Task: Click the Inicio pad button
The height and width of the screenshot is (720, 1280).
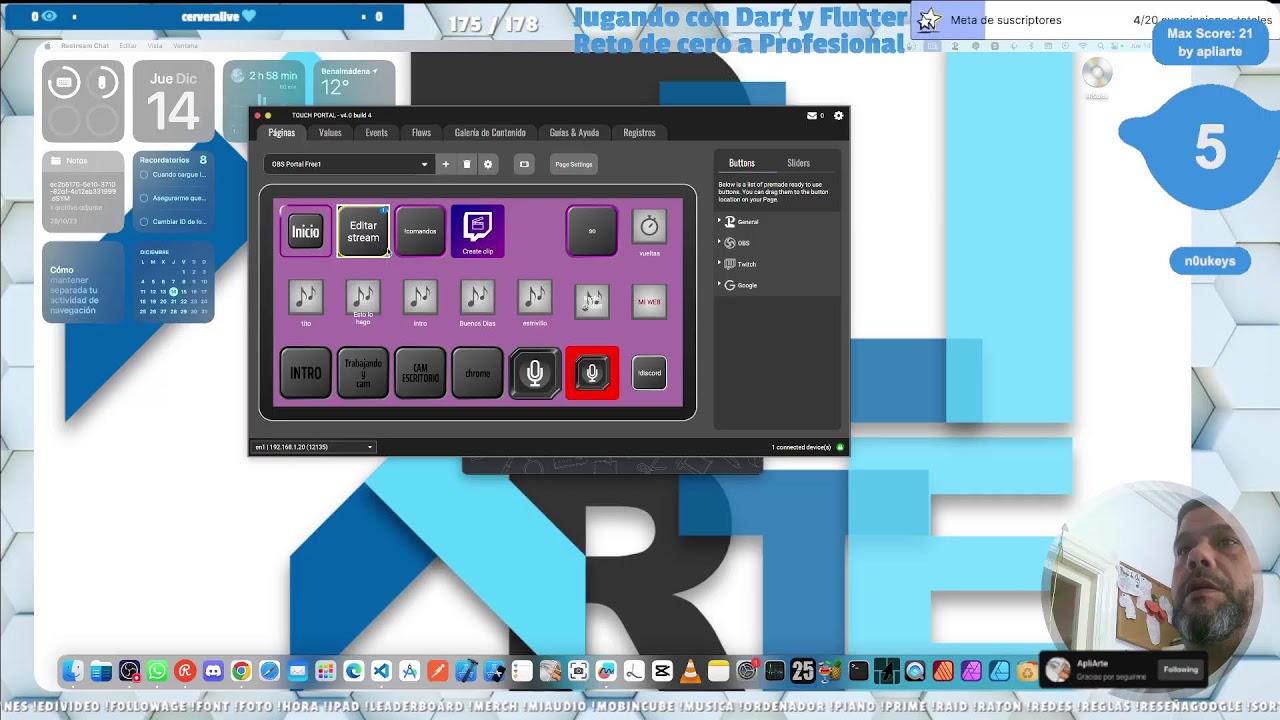Action: 305,231
